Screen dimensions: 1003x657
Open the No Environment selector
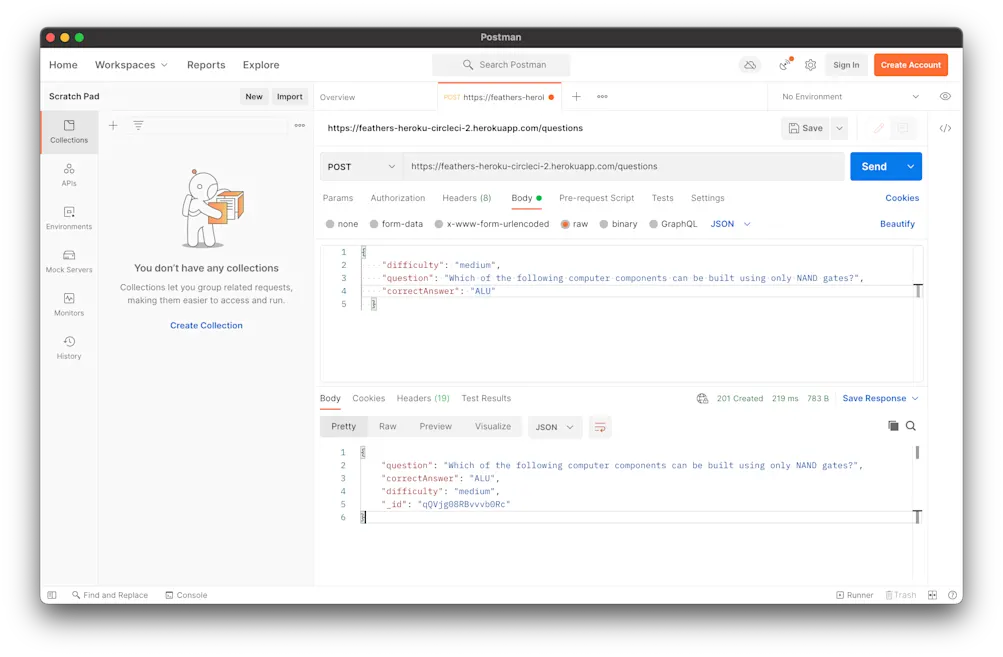(x=851, y=97)
